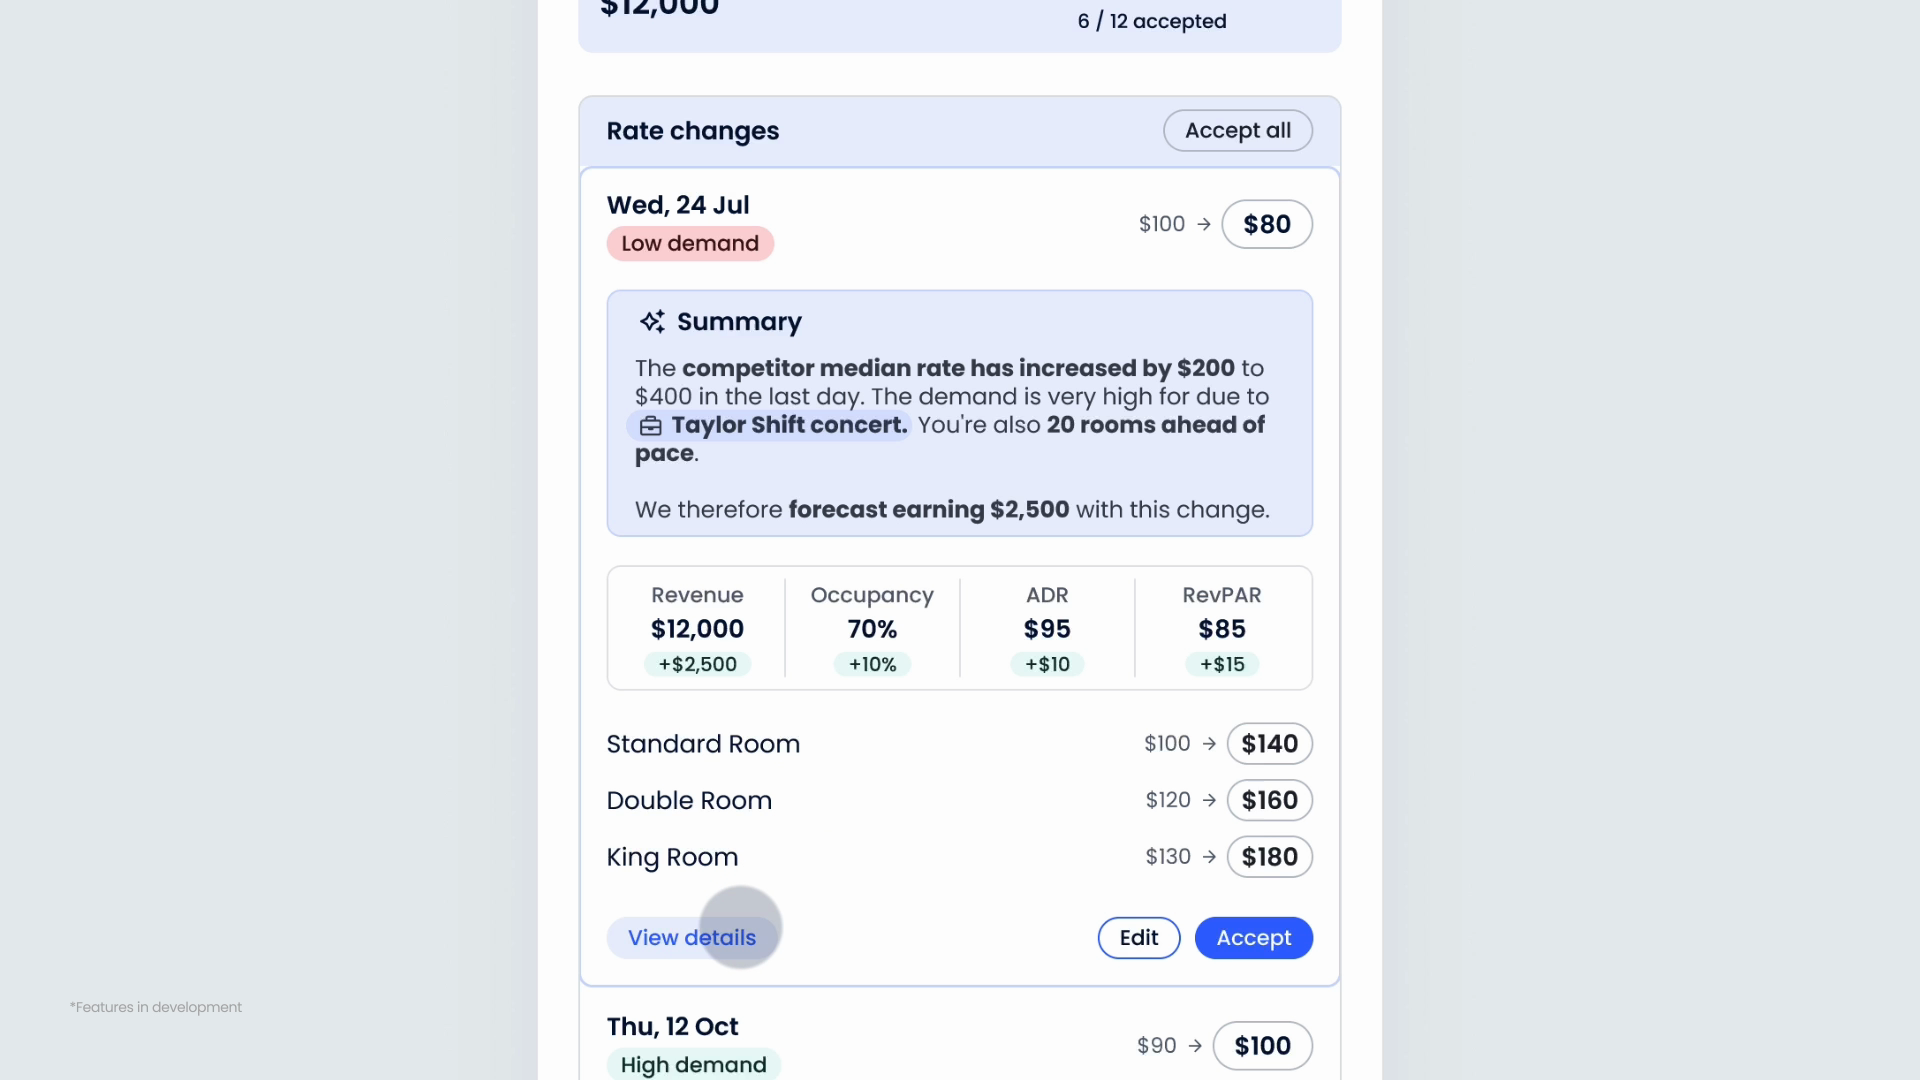Viewport: 1920px width, 1080px height.
Task: Click the High demand tag
Action: 693,1065
